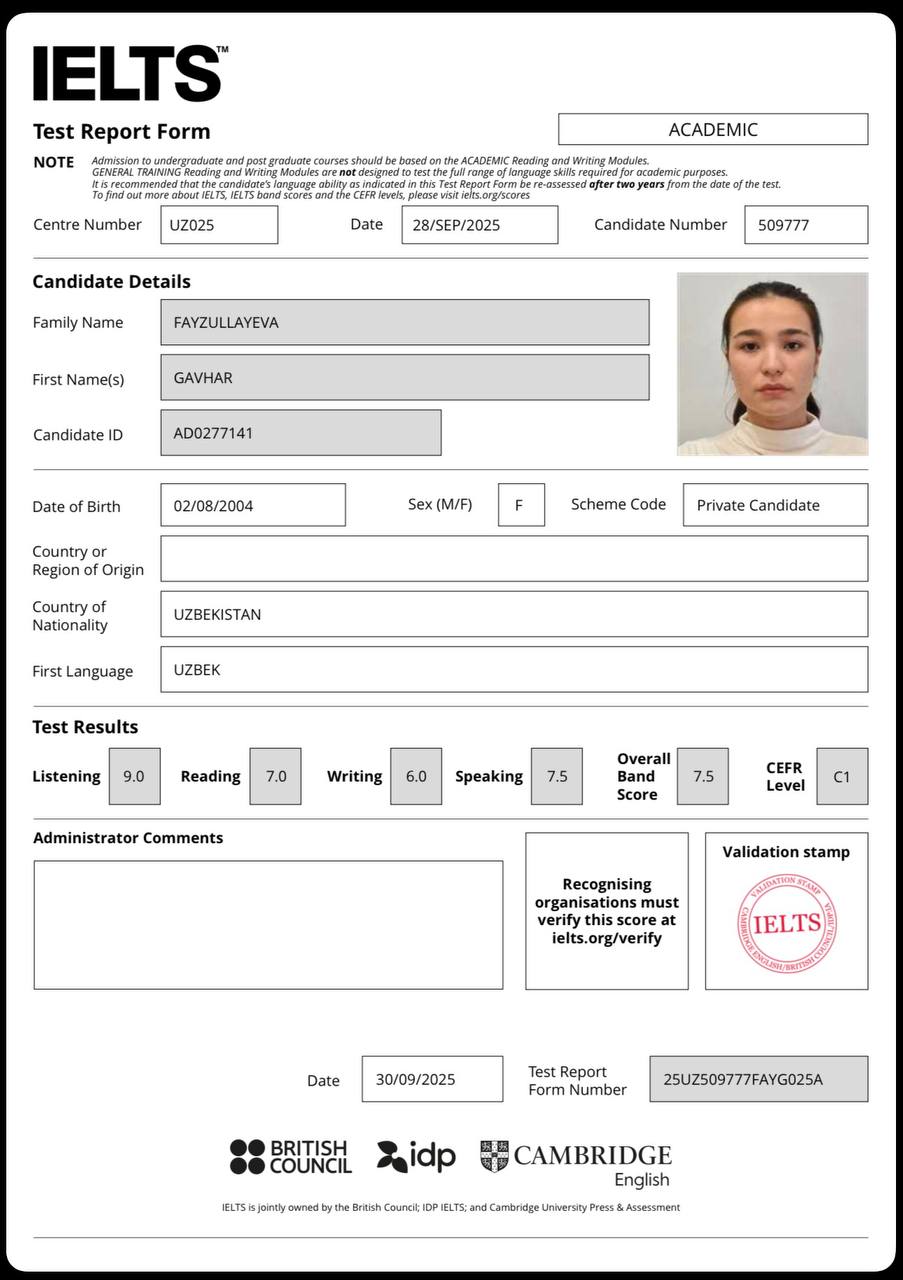
Task: Click the red IELTS validation stamp
Action: [x=788, y=922]
